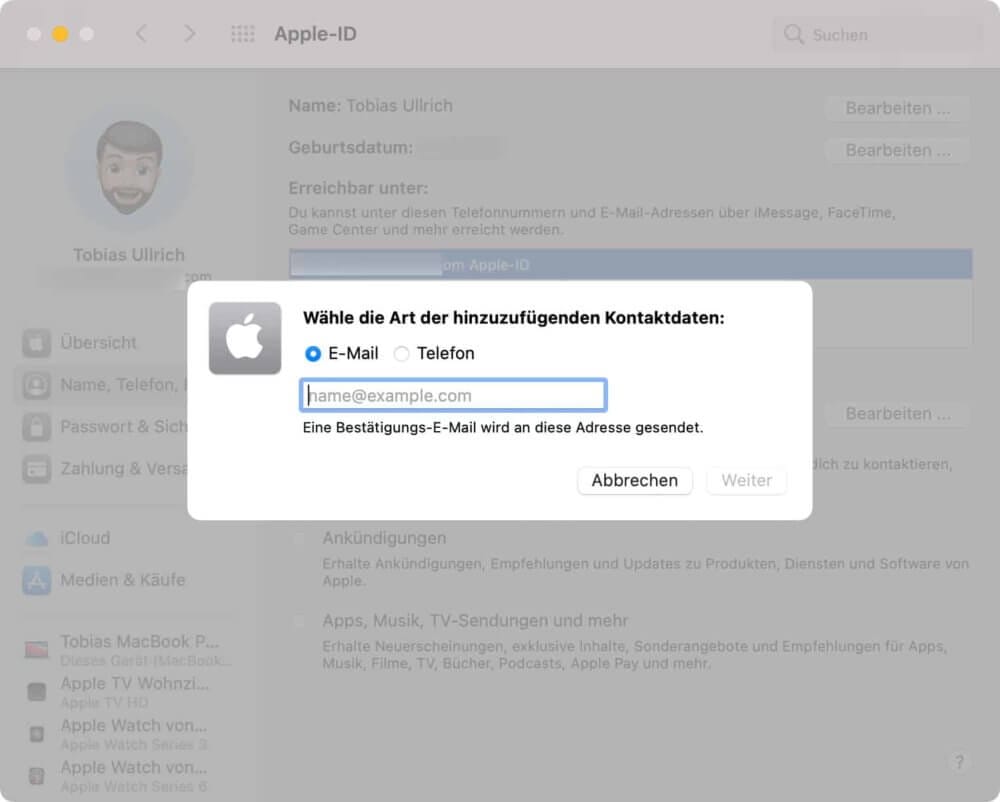Click the Apple logo in the dialog
The image size is (1000, 802).
click(245, 338)
